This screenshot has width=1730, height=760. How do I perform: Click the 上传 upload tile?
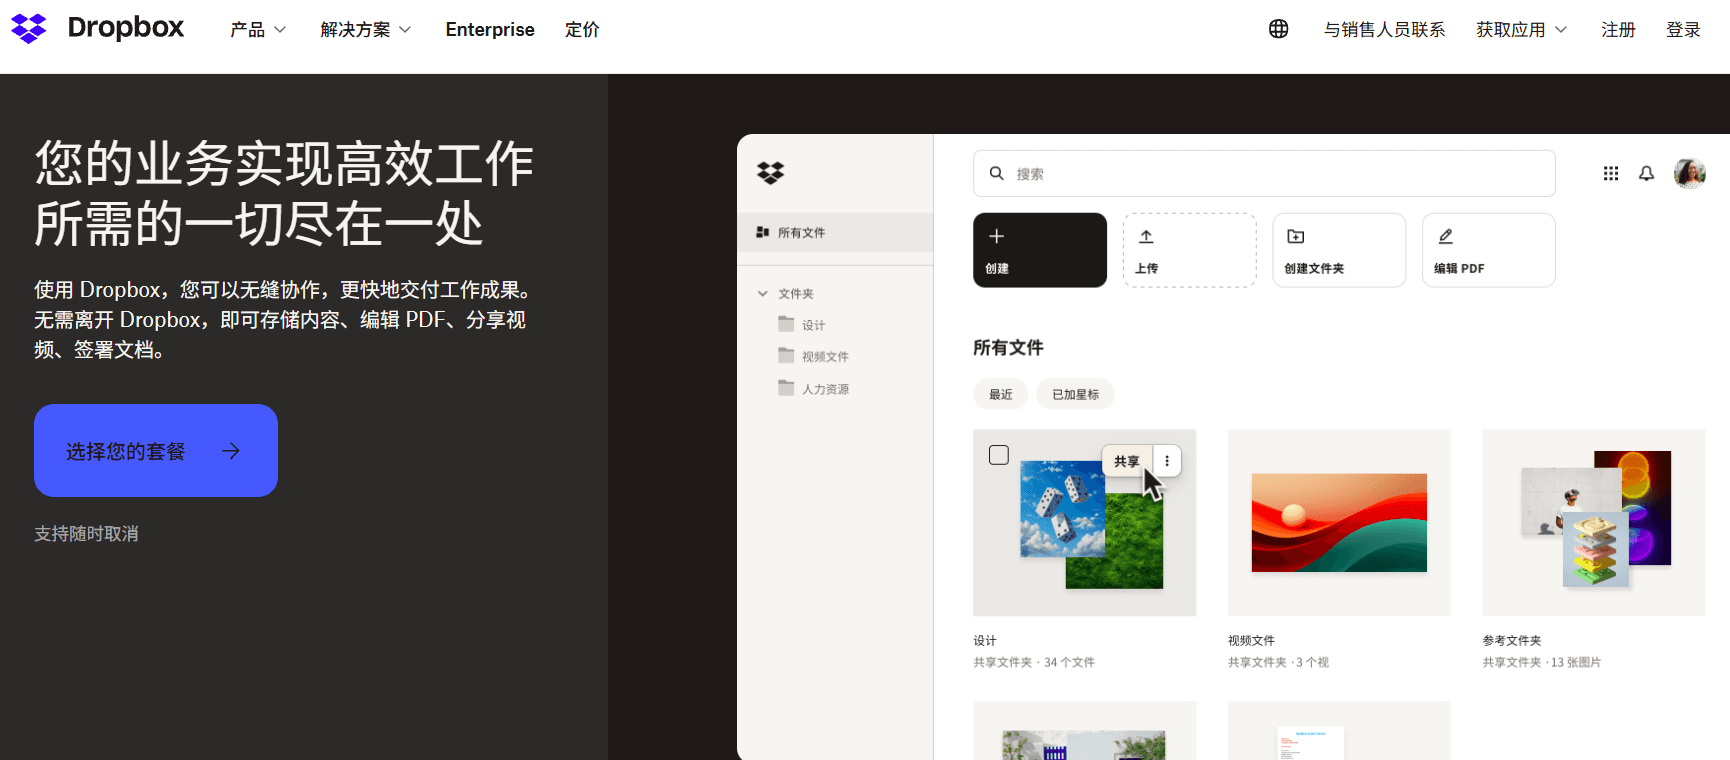point(1189,250)
